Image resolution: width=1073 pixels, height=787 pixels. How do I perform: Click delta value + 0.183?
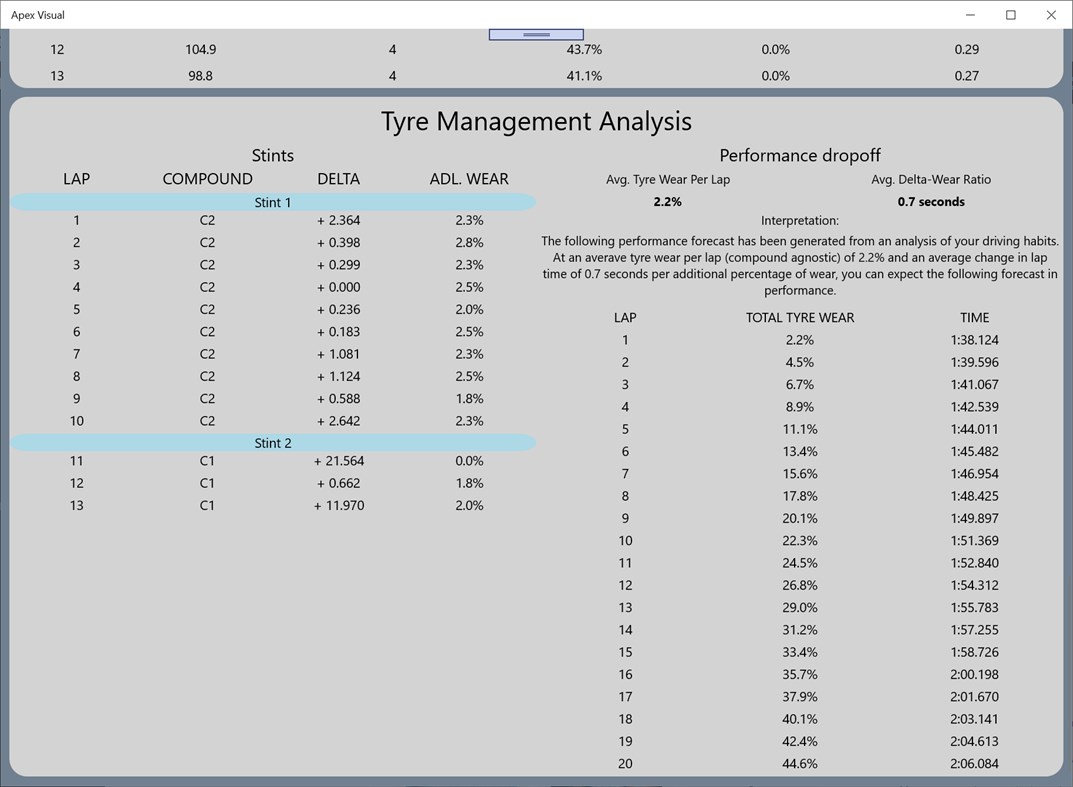(x=339, y=332)
